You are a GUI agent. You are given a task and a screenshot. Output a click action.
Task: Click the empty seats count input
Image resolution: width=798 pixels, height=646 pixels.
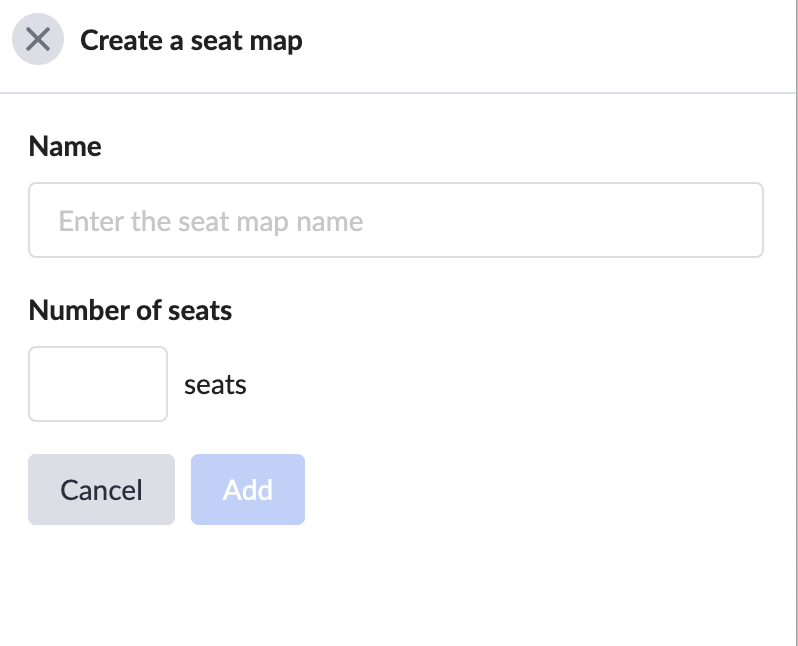[x=98, y=384]
